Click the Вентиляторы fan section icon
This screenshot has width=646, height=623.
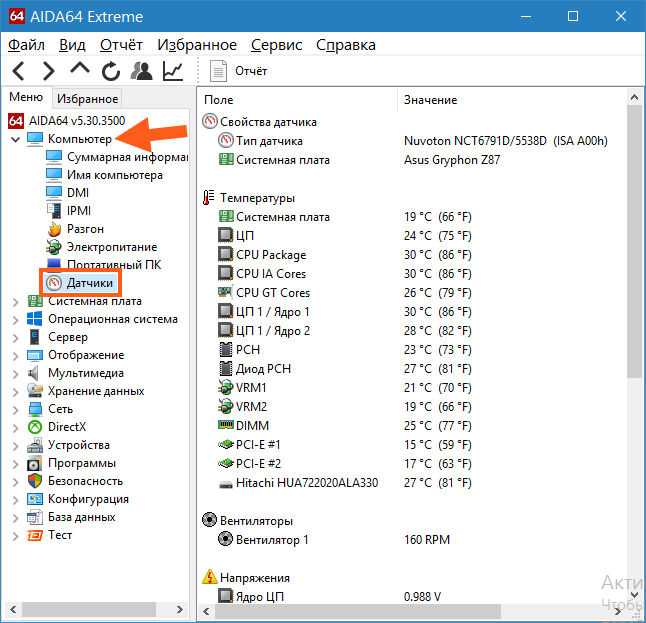209,520
